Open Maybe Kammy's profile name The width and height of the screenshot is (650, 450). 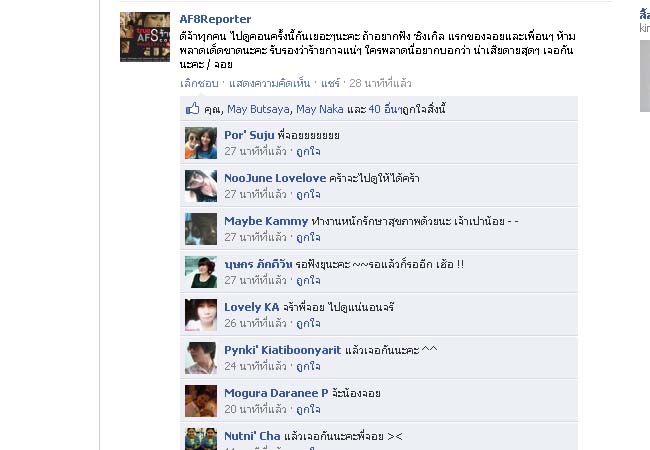[x=266, y=221]
